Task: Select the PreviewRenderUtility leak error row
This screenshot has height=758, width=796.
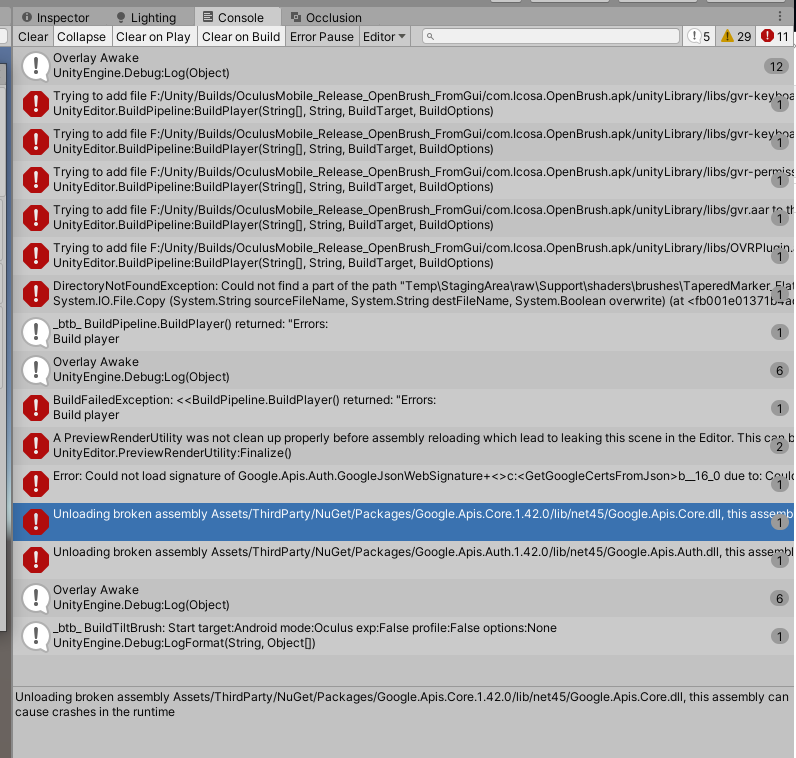Action: (404, 446)
